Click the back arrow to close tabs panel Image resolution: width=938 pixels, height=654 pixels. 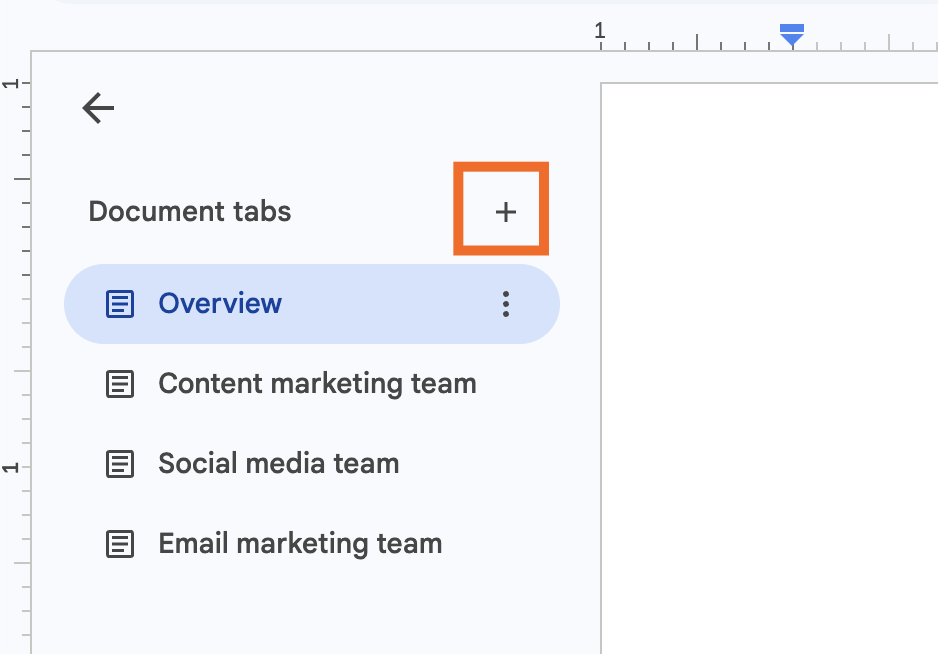(98, 108)
